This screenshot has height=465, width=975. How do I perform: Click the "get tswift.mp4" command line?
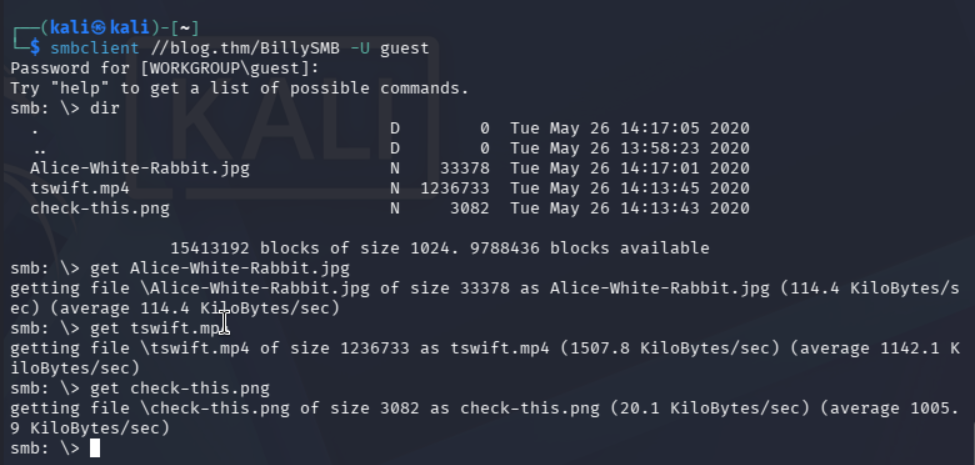point(160,328)
